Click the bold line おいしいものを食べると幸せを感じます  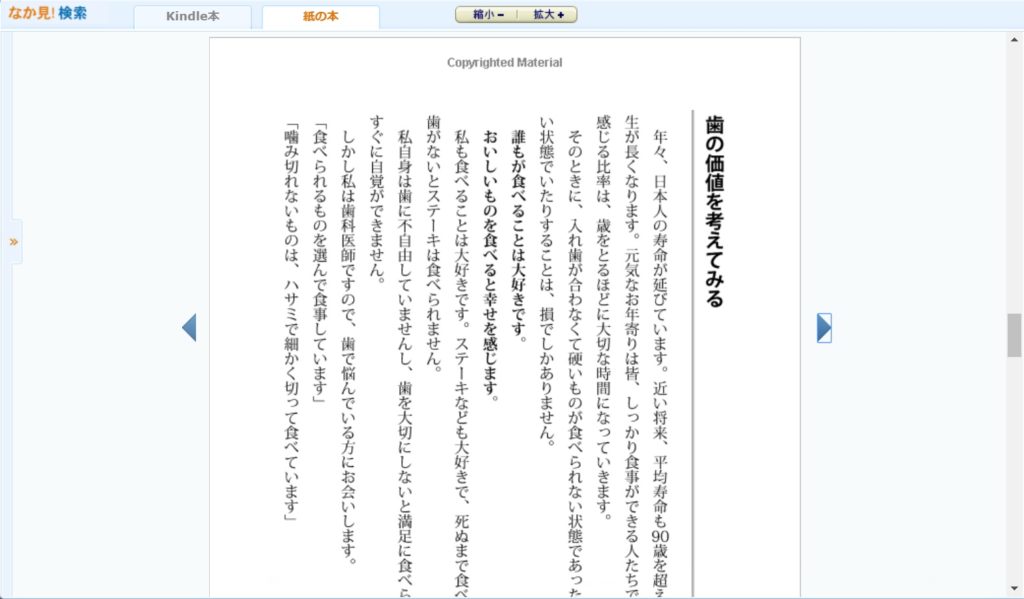tap(490, 265)
